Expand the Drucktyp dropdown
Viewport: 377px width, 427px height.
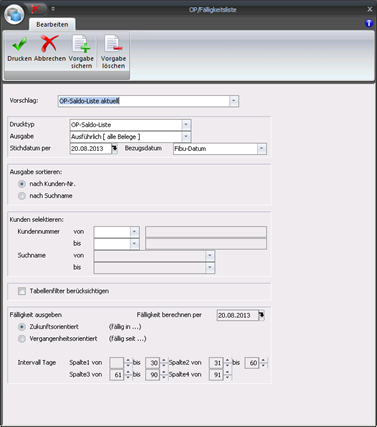pyautogui.click(x=186, y=125)
